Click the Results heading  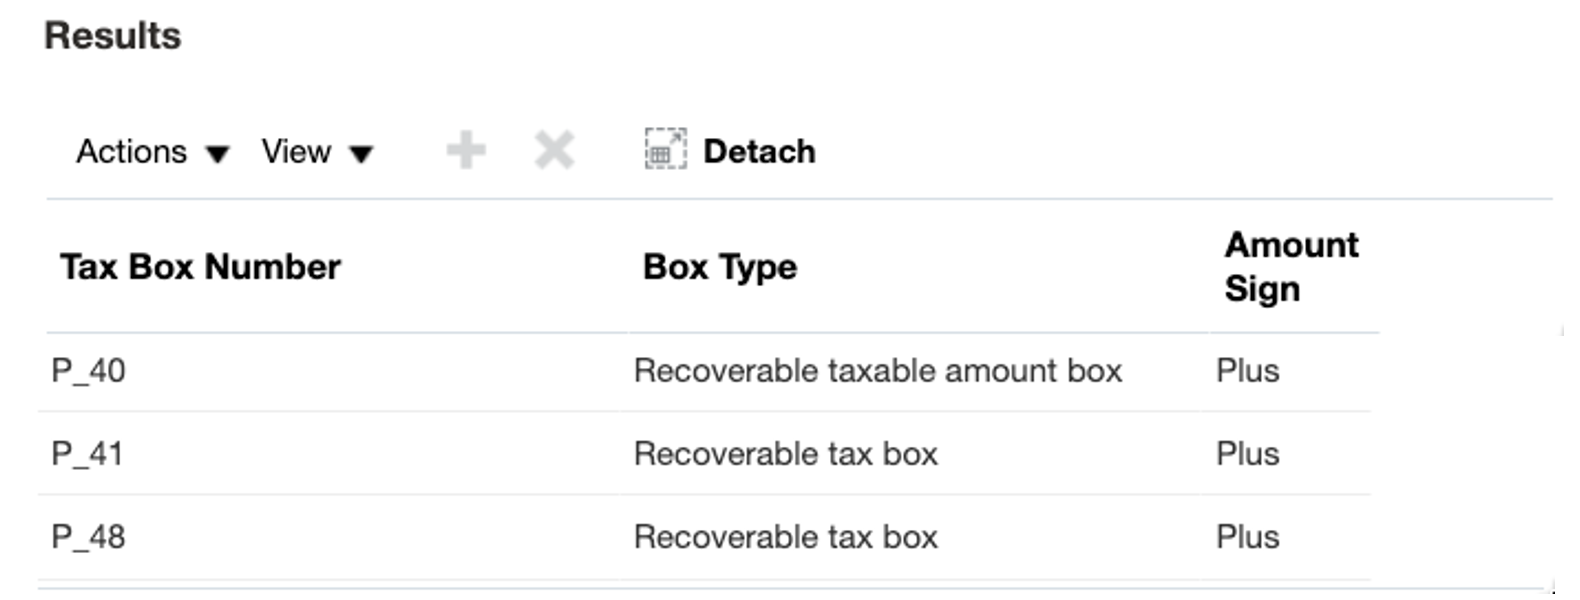113,33
